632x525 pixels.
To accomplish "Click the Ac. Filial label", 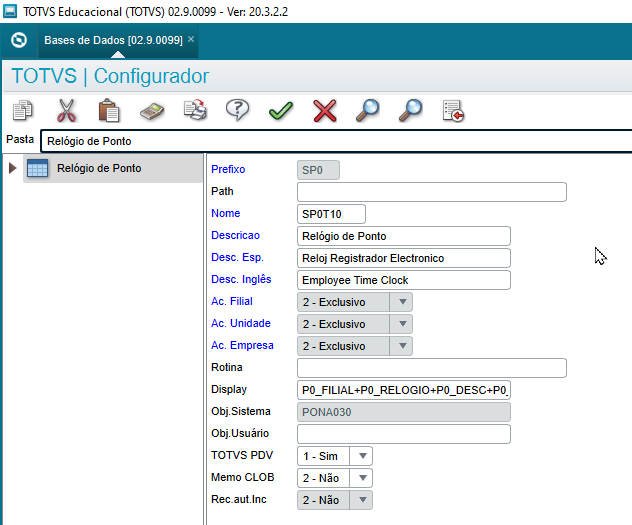I will coord(232,301).
